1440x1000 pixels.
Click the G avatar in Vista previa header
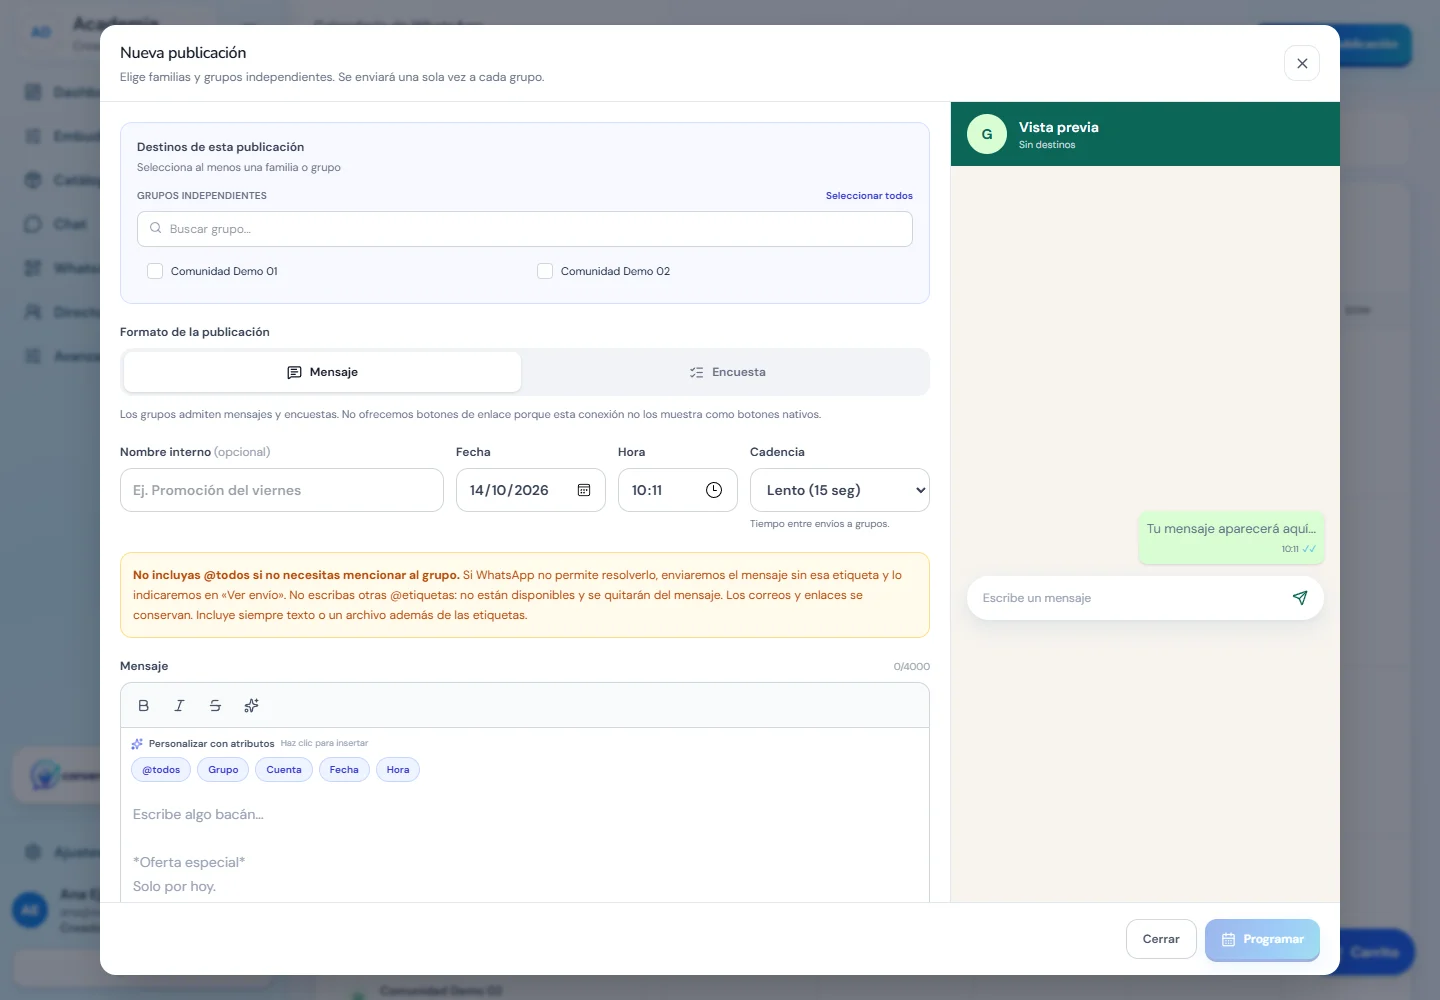pos(987,134)
